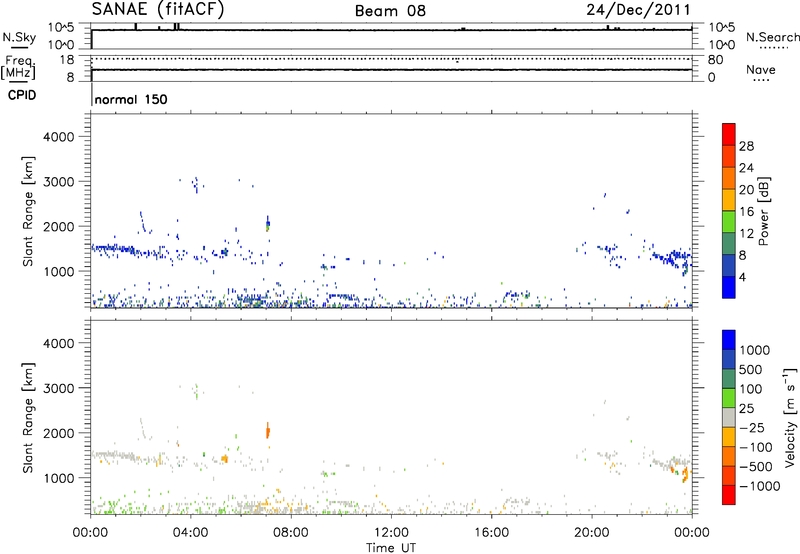Click the N.Sky axis label
Screen dimensions: 800x554
pos(19,37)
